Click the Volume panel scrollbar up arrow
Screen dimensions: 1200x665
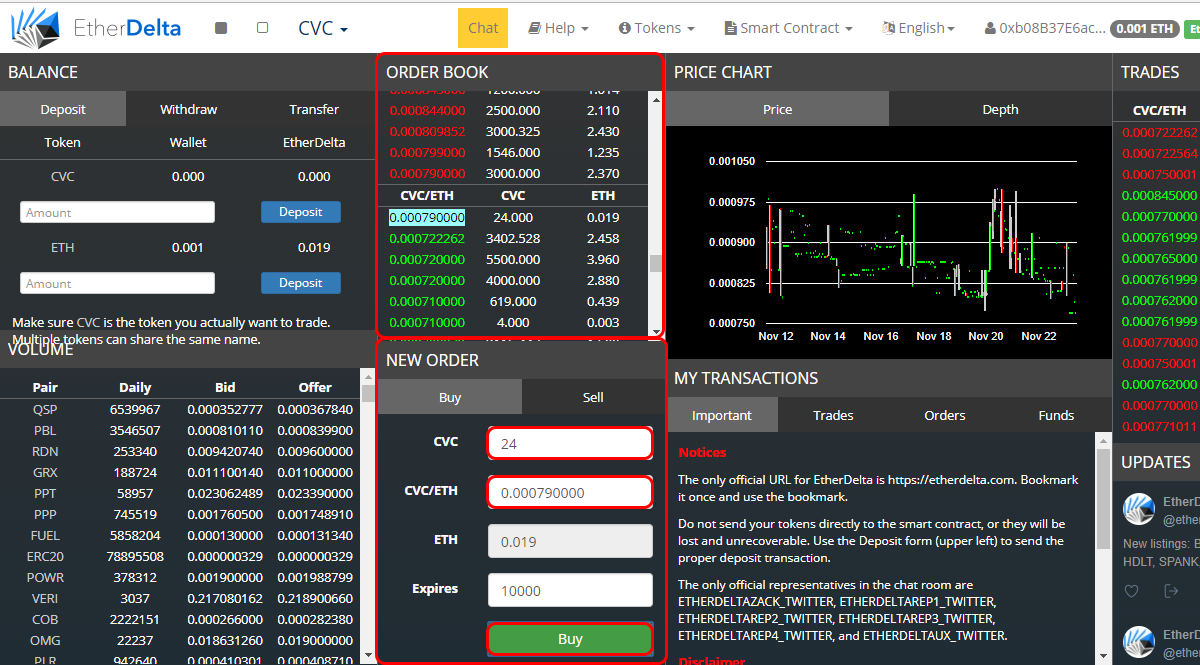click(x=368, y=376)
